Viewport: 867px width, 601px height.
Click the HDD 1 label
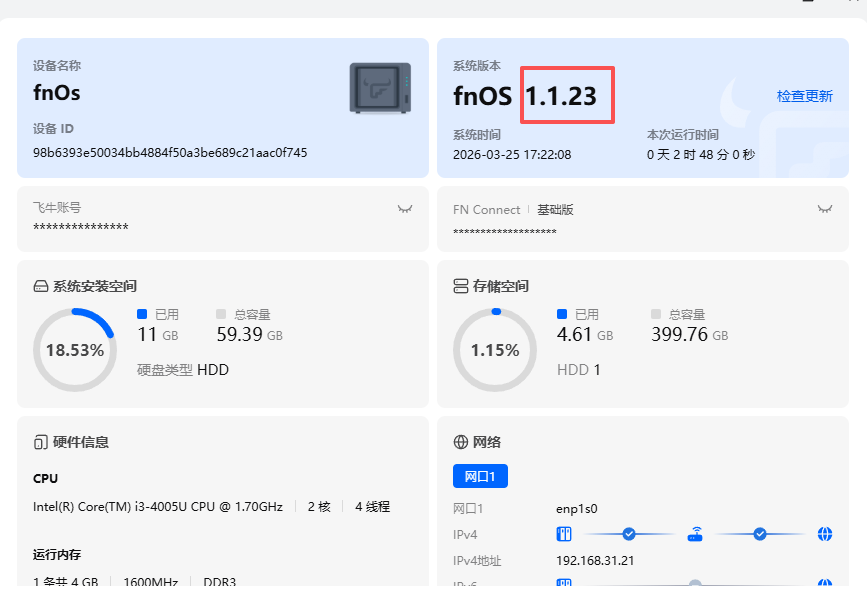click(578, 370)
